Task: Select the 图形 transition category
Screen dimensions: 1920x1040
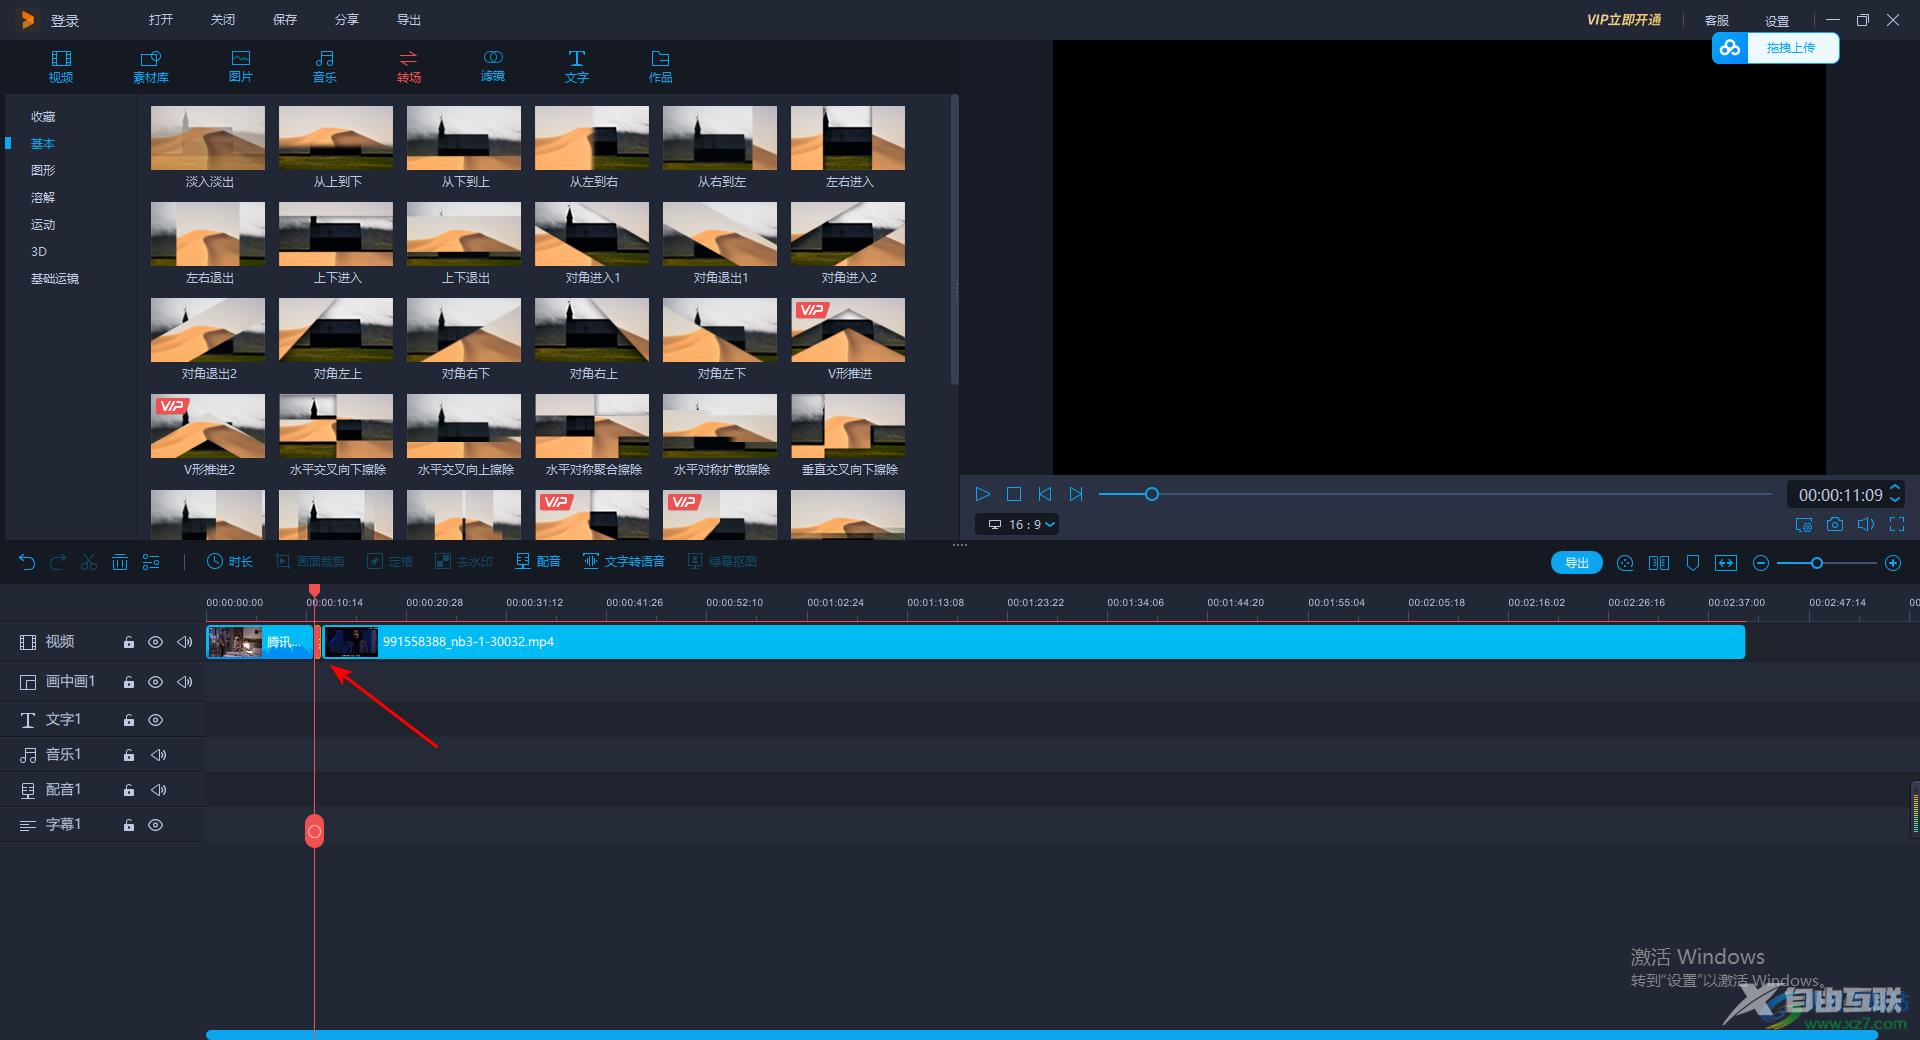Action: click(x=43, y=171)
